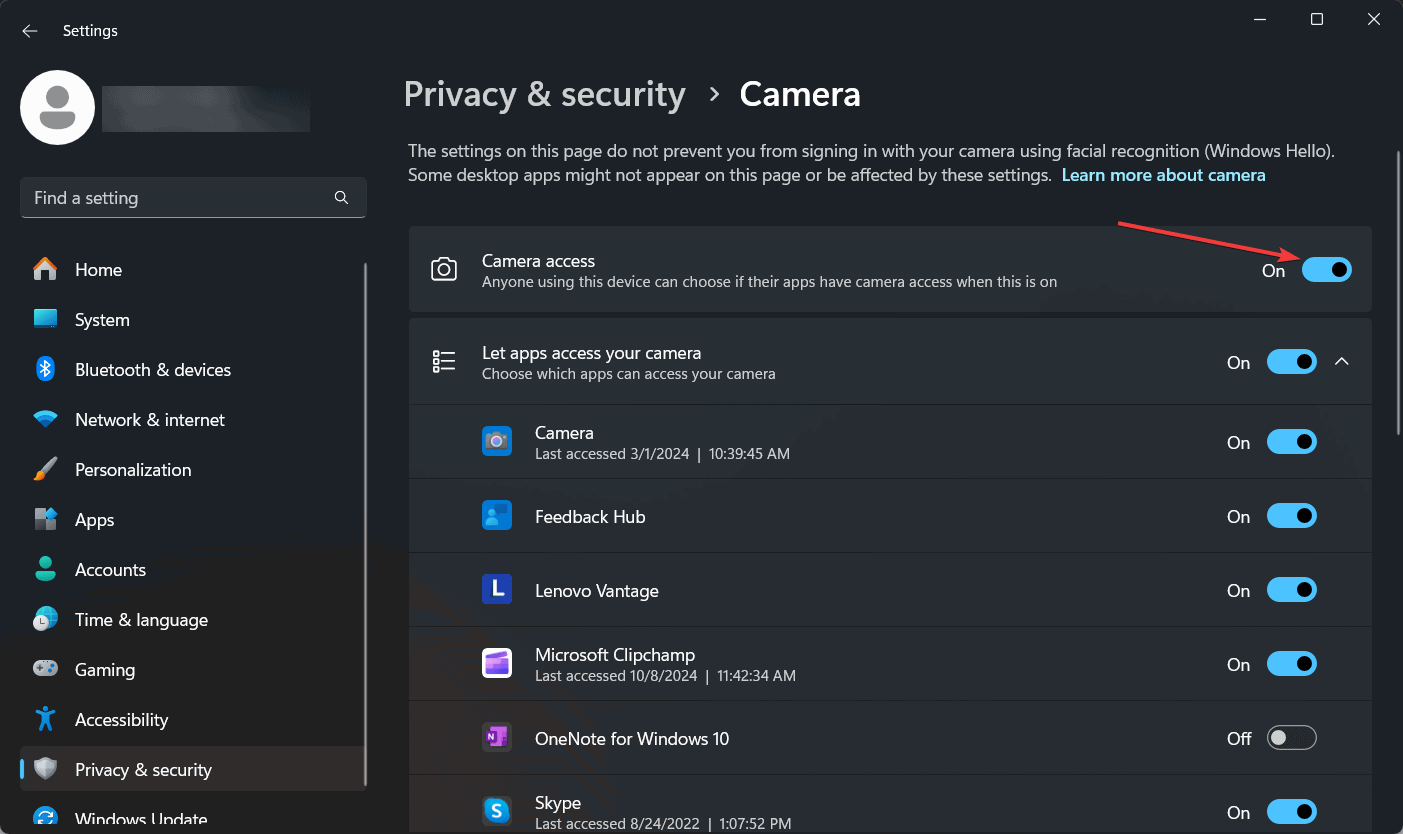Viewport: 1403px width, 834px height.
Task: Click the user profile avatar
Action: [58, 107]
